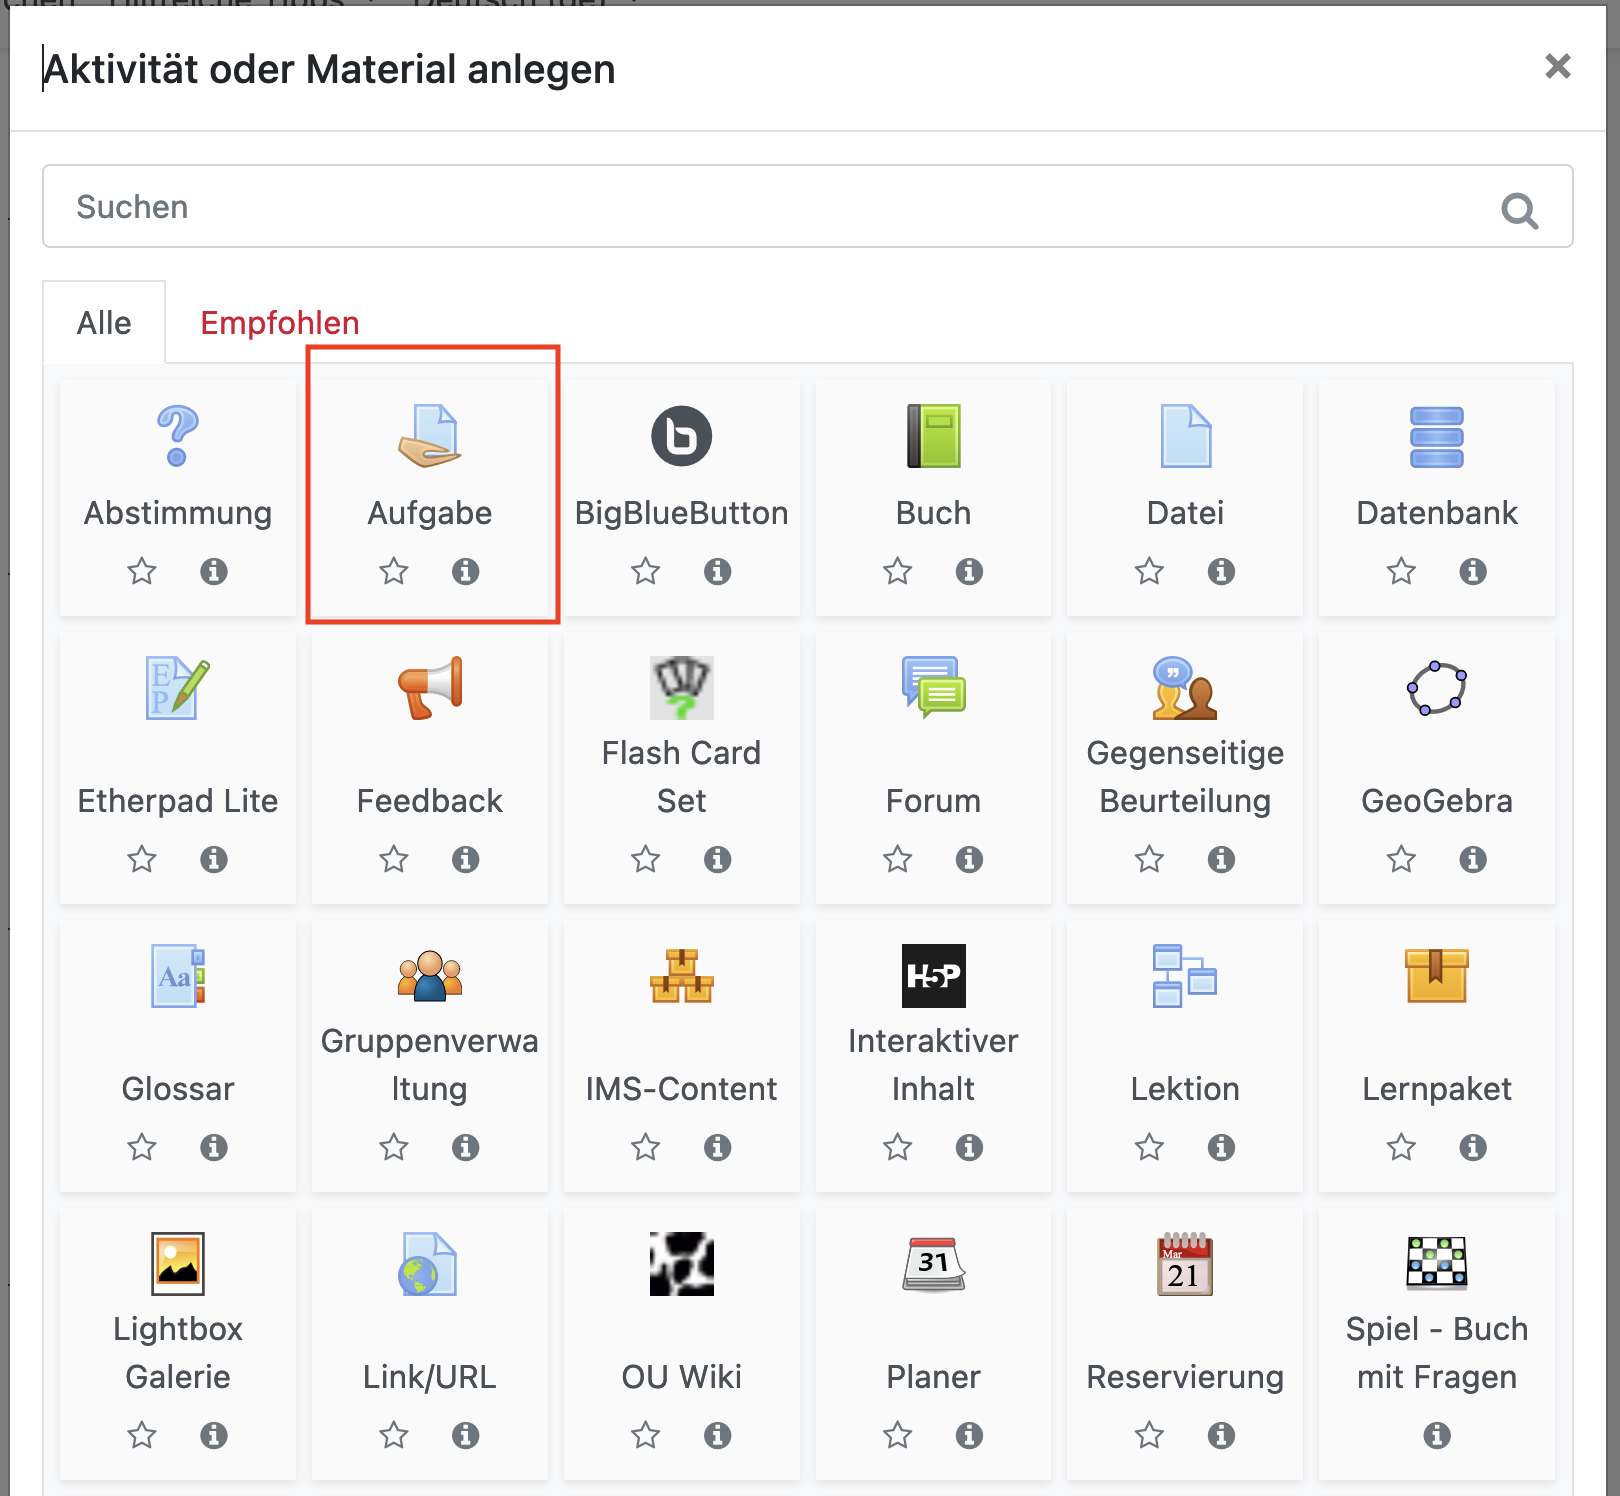Select the Alle tab
The height and width of the screenshot is (1496, 1620).
(105, 322)
